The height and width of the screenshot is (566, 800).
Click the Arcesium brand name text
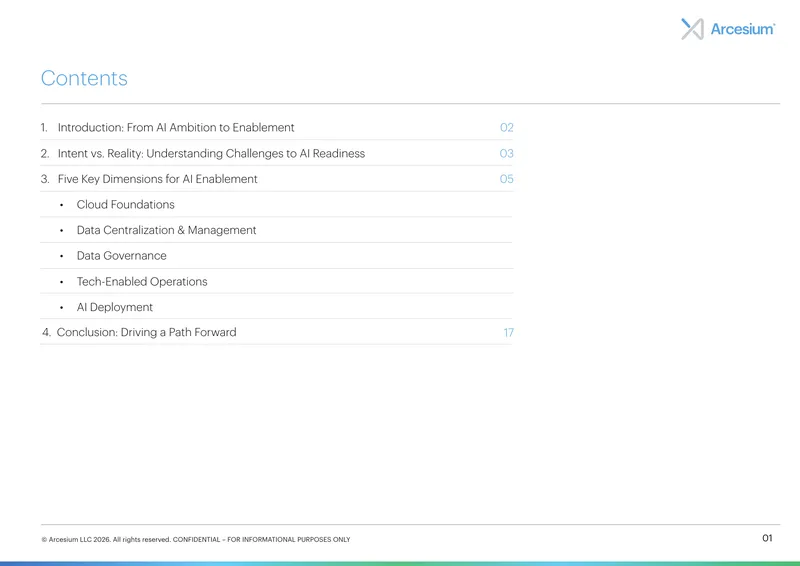tap(743, 29)
